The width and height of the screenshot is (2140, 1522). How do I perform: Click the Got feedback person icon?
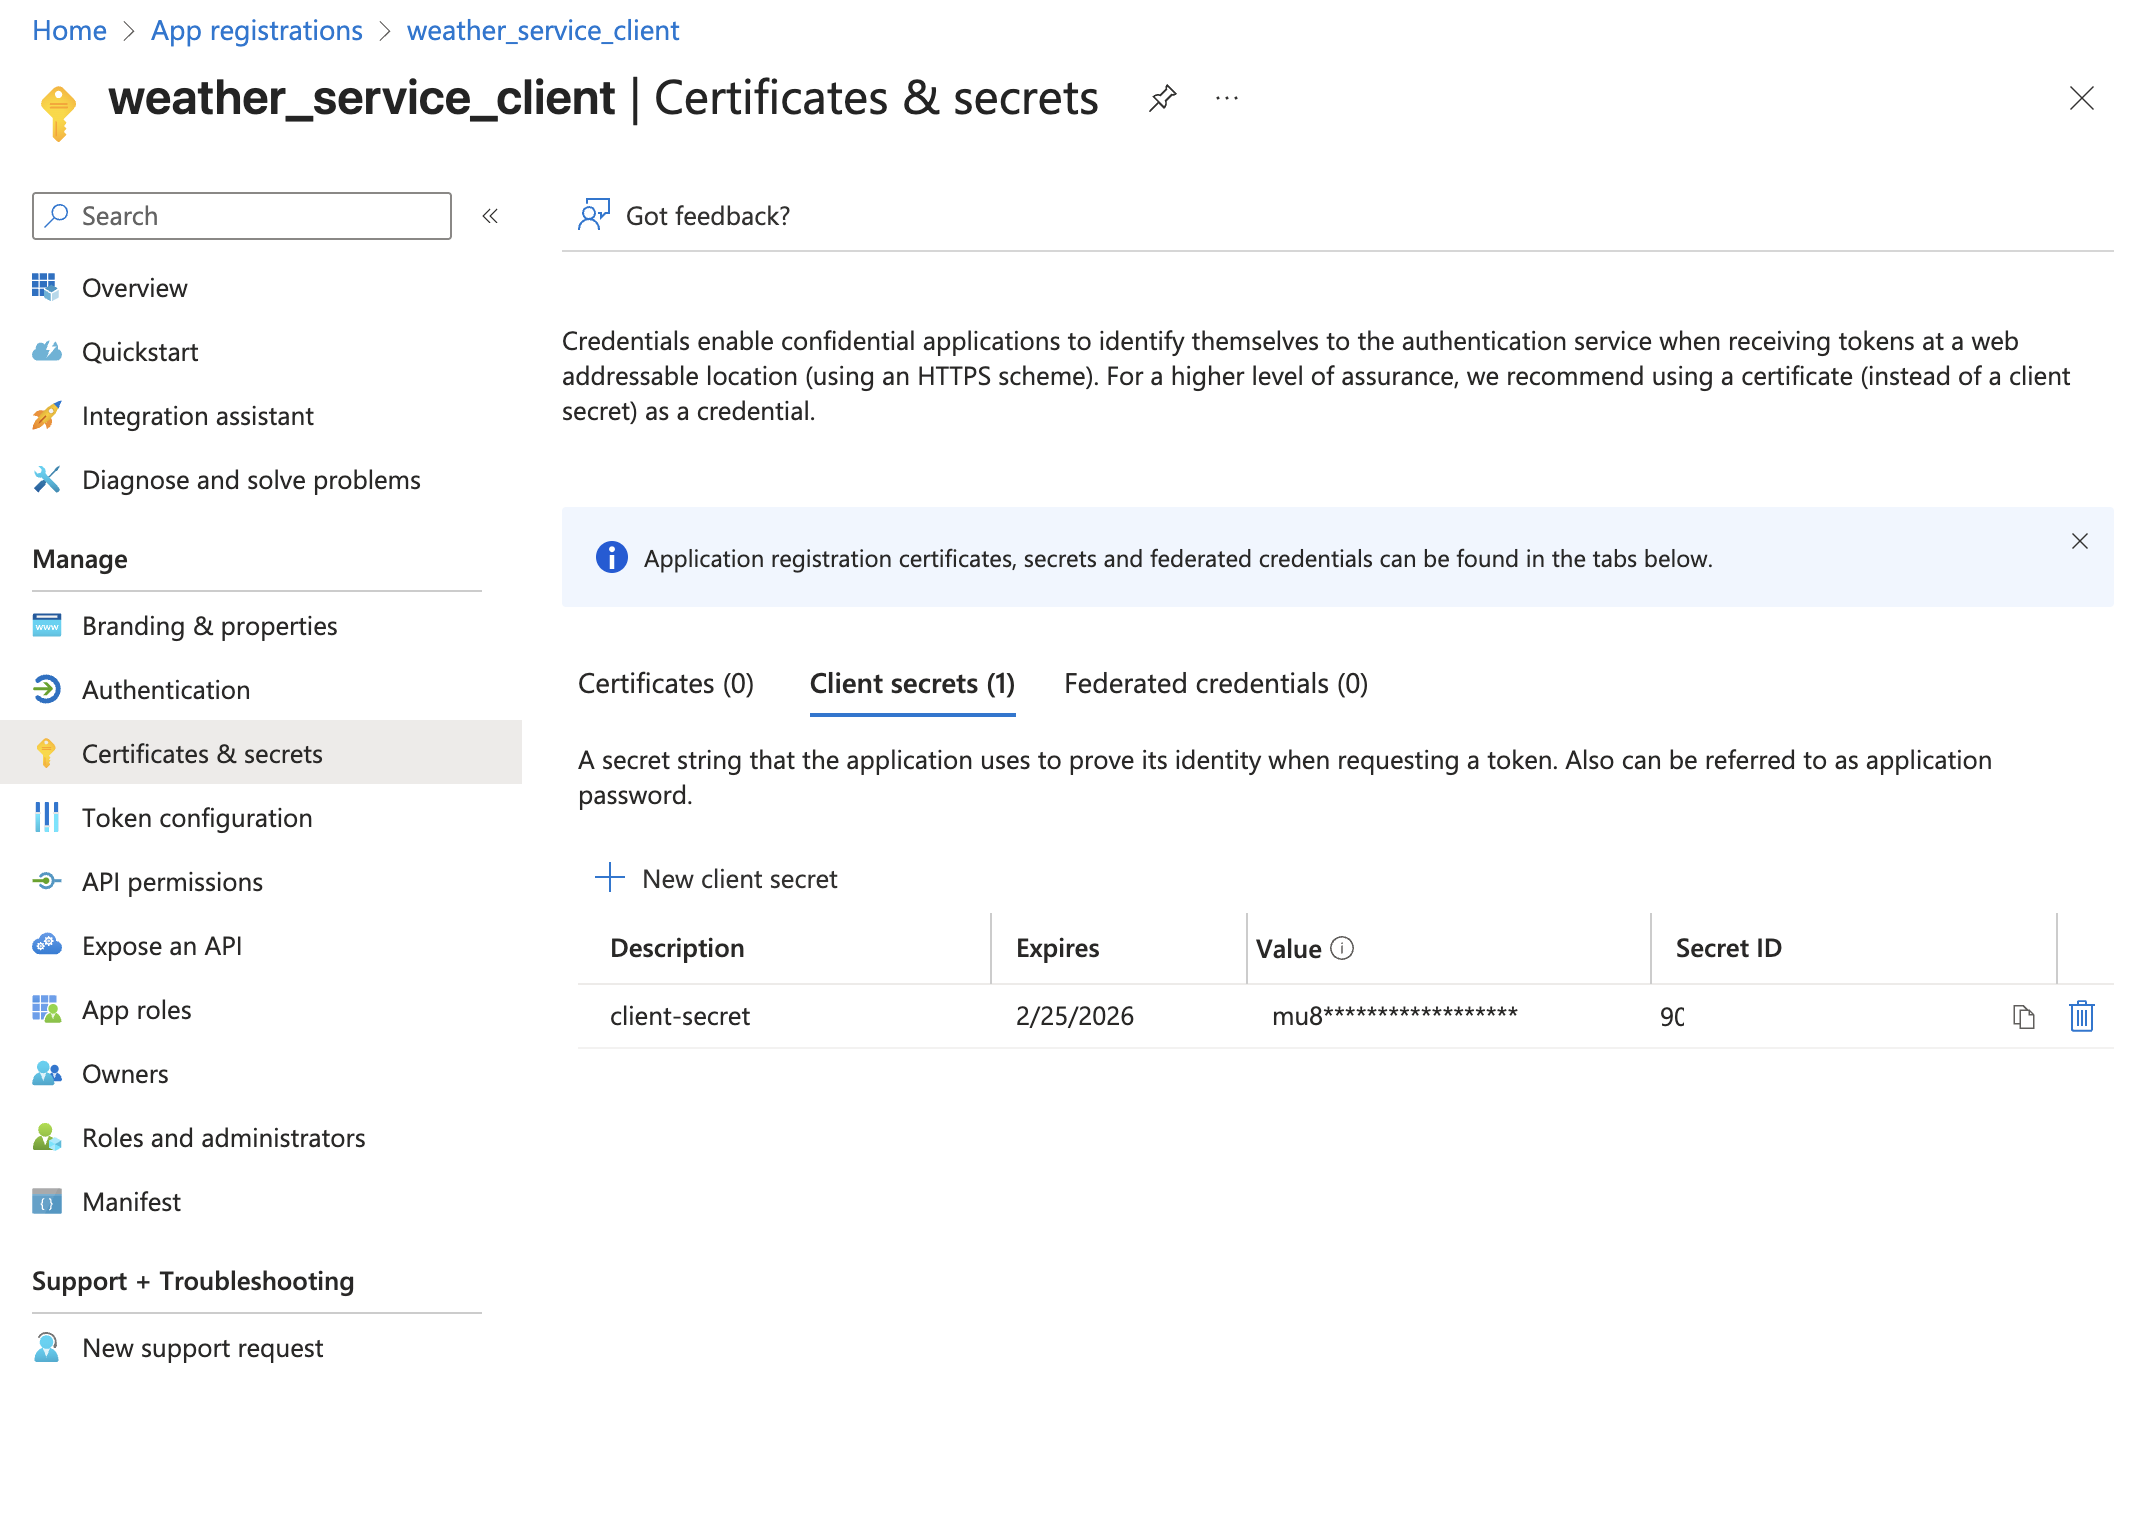pyautogui.click(x=593, y=215)
